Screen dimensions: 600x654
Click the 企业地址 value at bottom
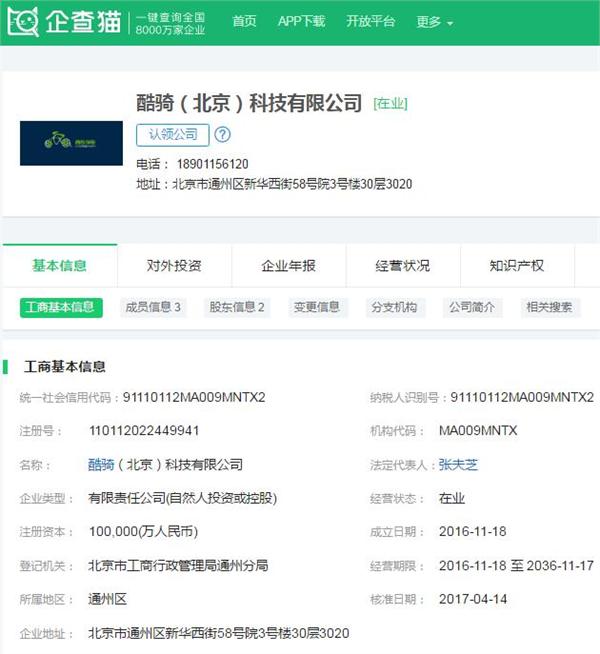[219, 634]
